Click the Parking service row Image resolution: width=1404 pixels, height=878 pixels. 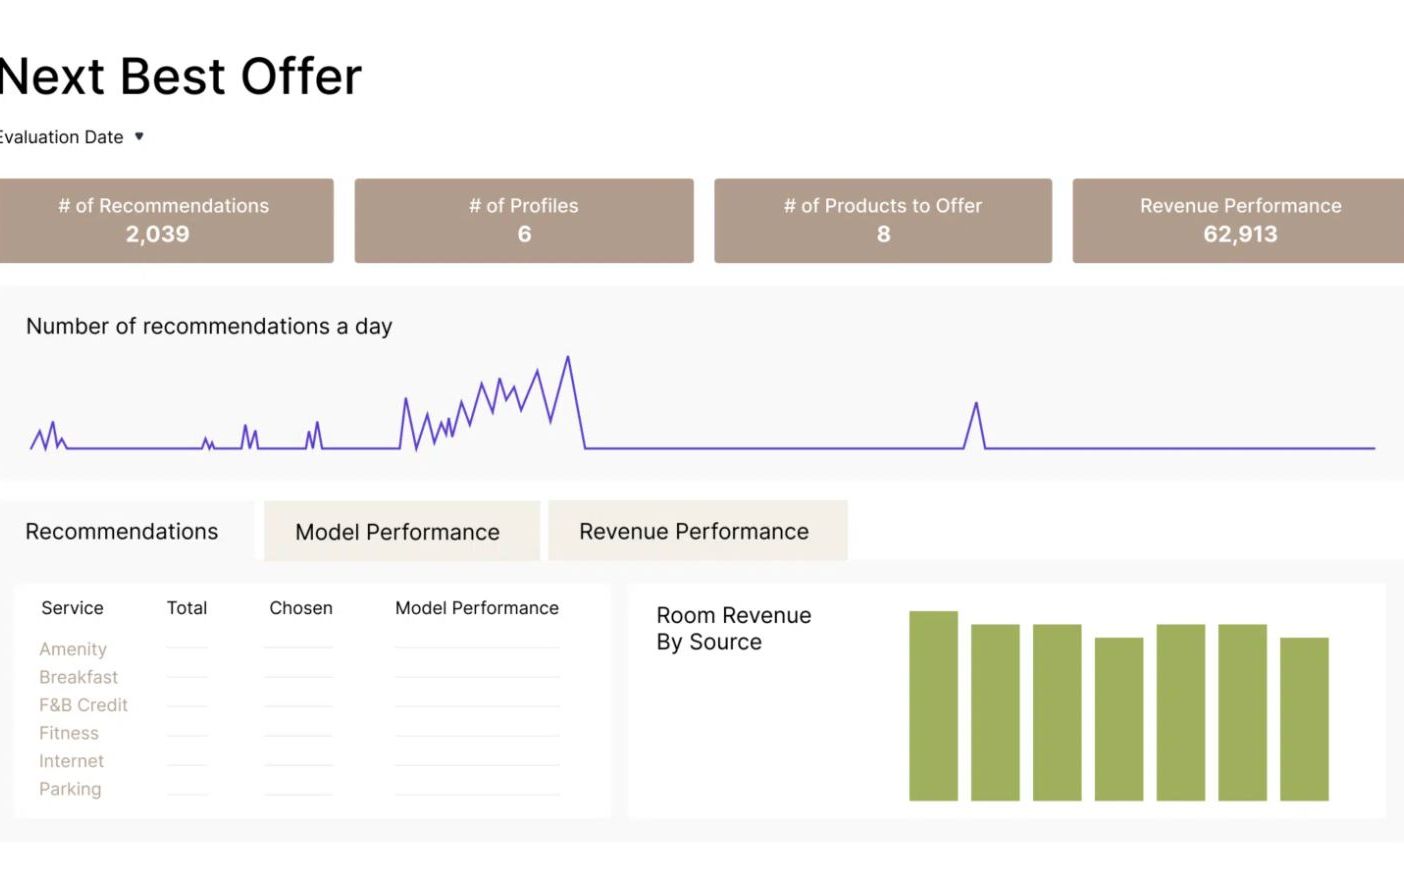tap(70, 789)
